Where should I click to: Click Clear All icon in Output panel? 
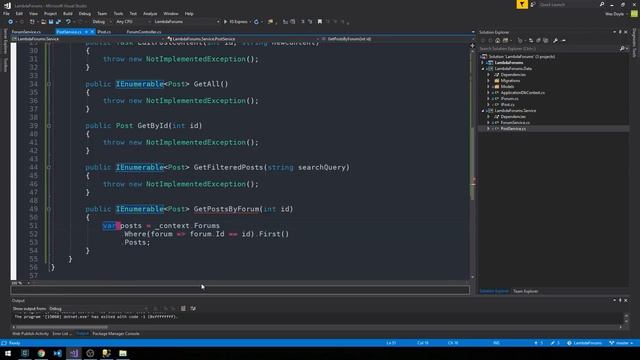183,309
